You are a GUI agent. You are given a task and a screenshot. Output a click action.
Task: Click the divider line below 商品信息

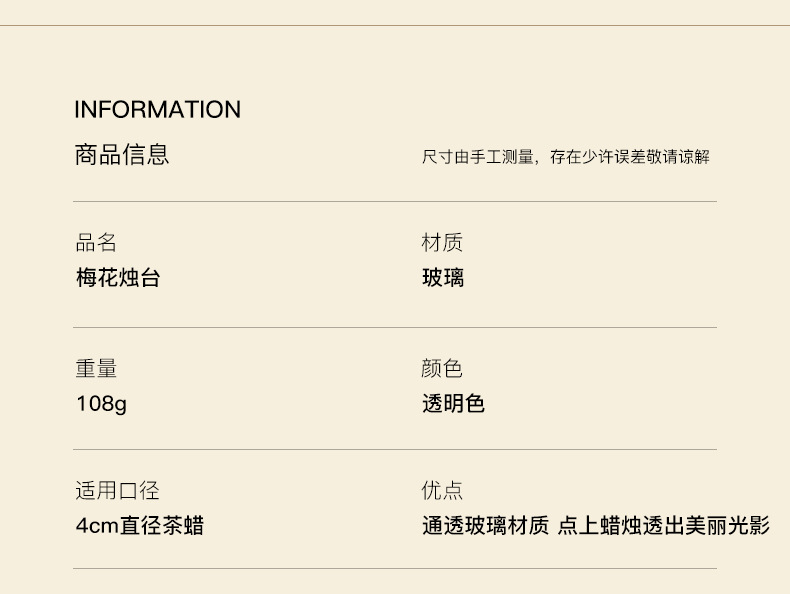(395, 202)
